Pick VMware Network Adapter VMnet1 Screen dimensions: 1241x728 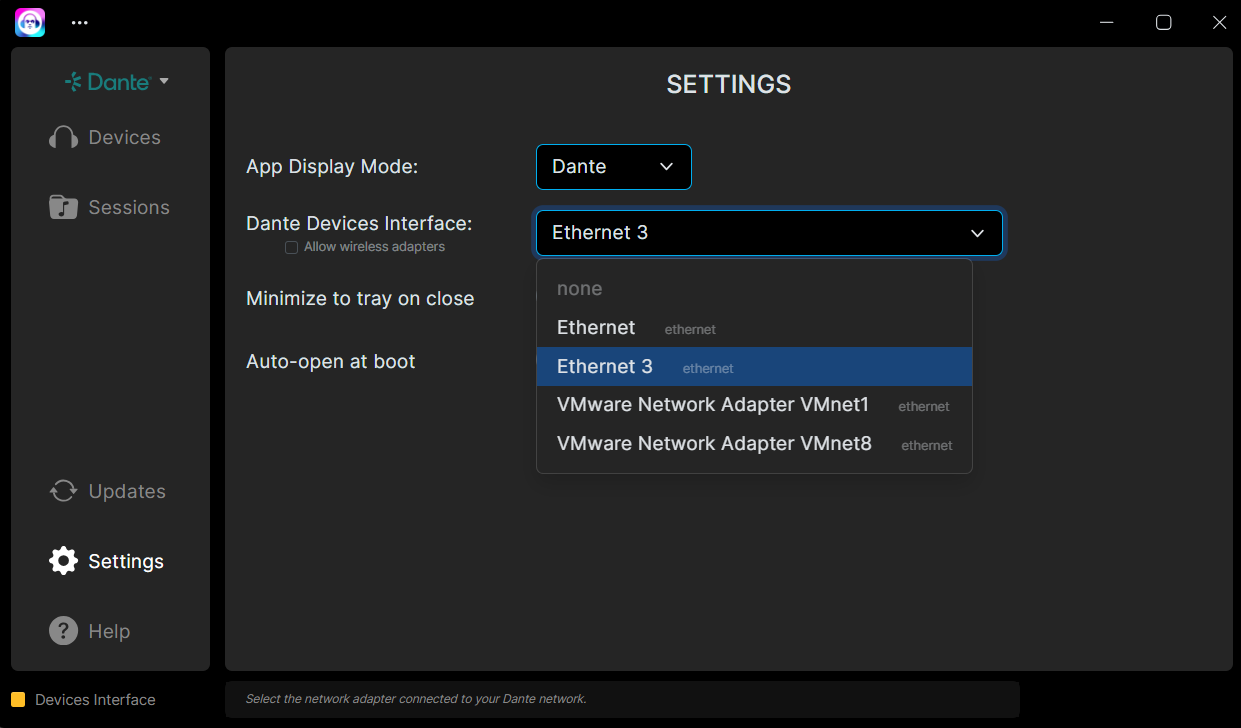(x=754, y=405)
